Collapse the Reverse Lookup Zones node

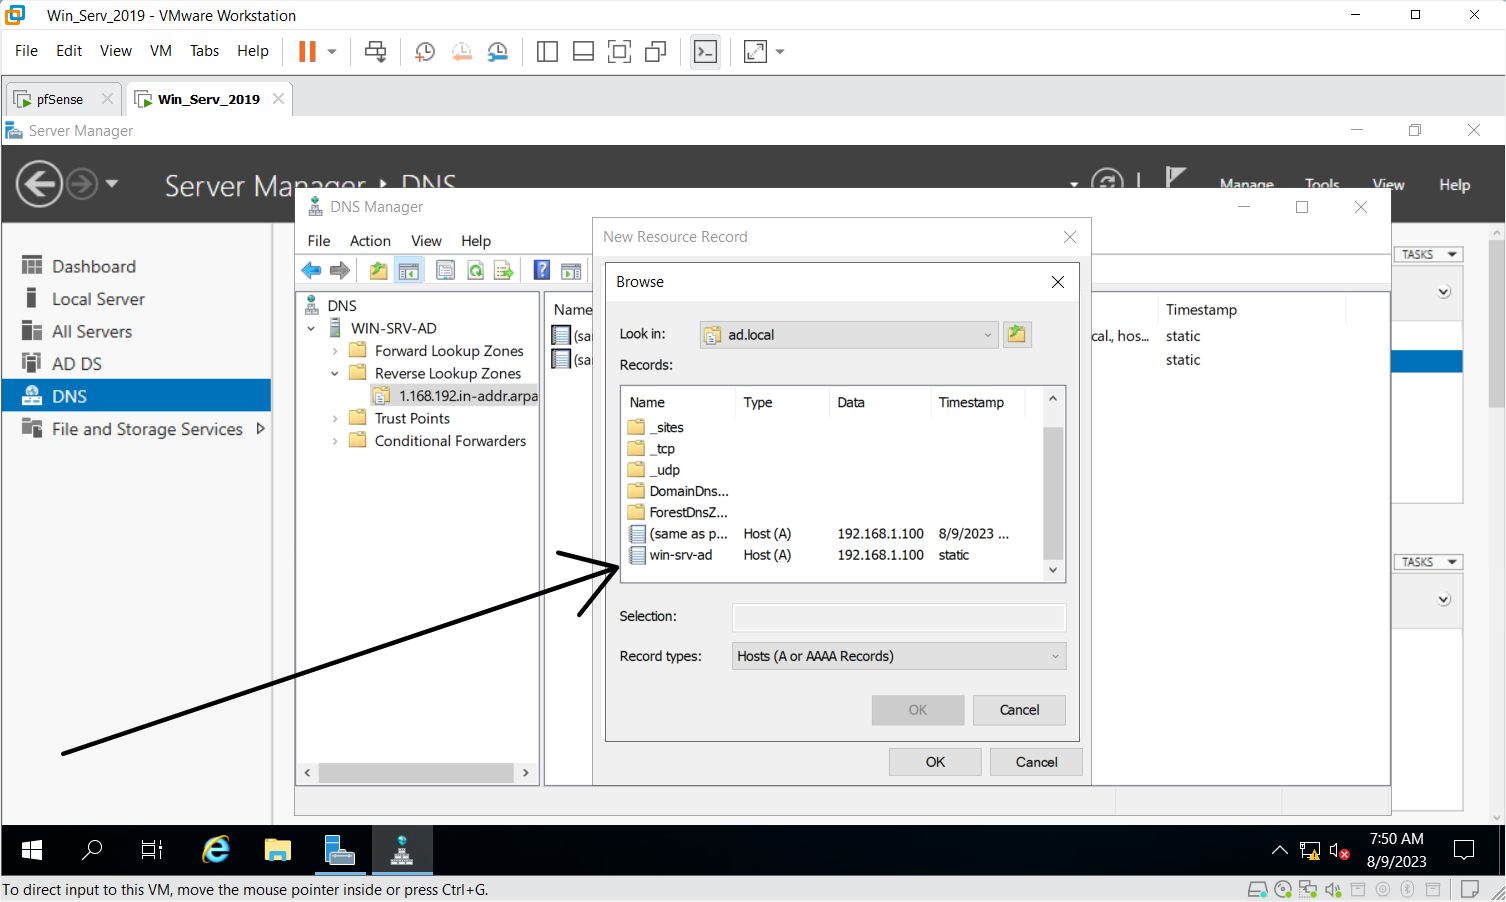[x=335, y=374]
